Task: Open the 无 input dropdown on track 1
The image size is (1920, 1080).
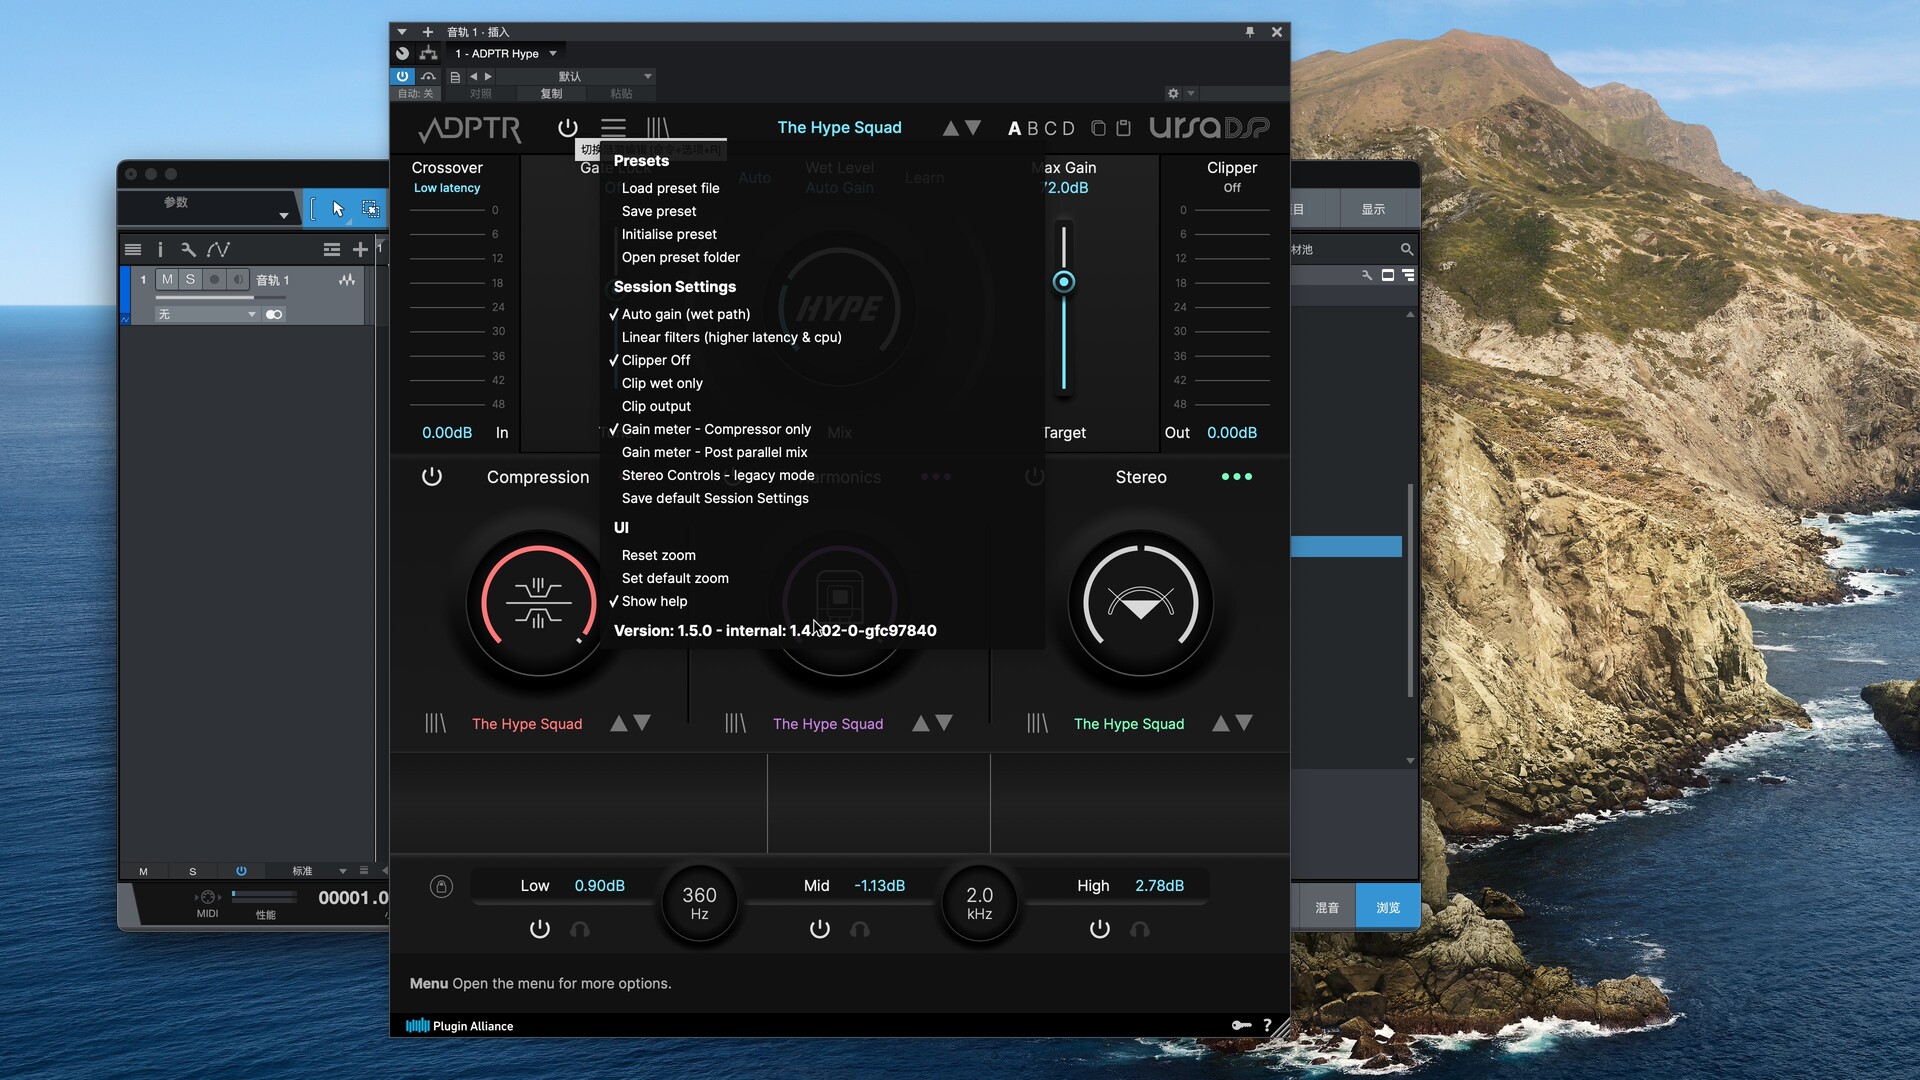Action: [206, 314]
